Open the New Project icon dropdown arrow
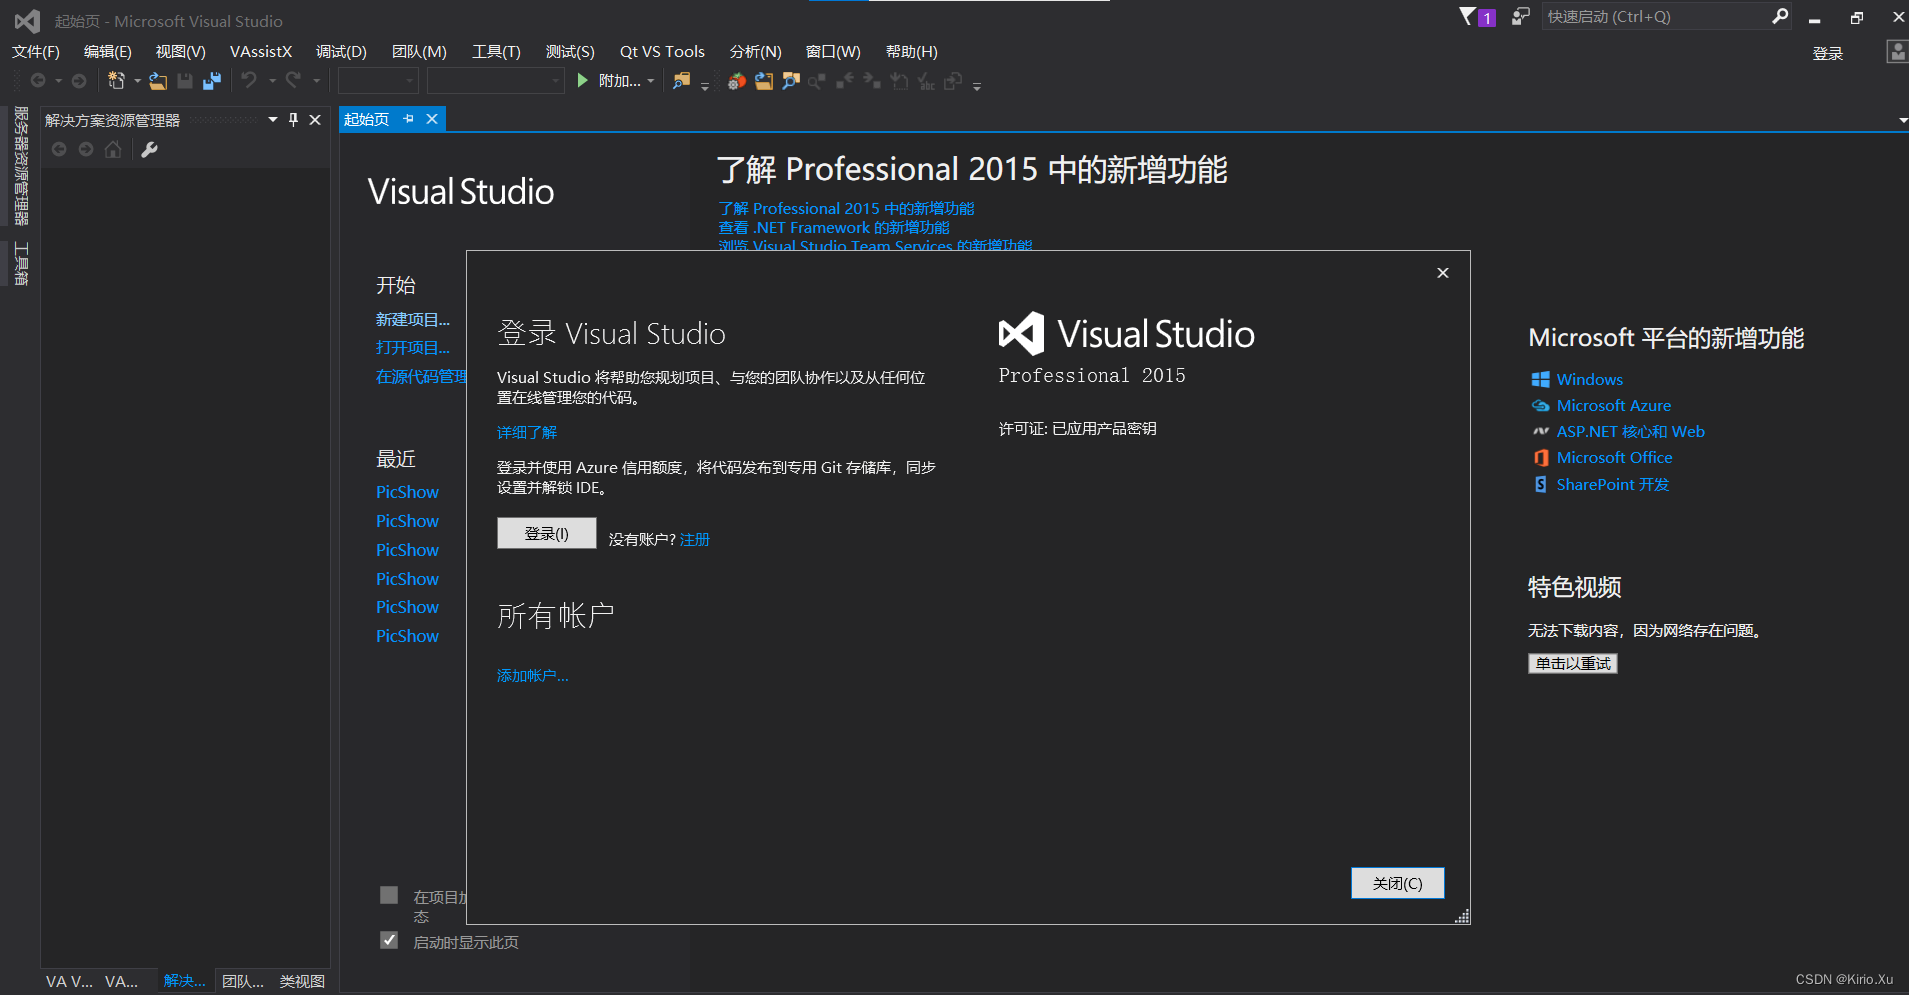Viewport: 1909px width, 995px height. point(137,81)
